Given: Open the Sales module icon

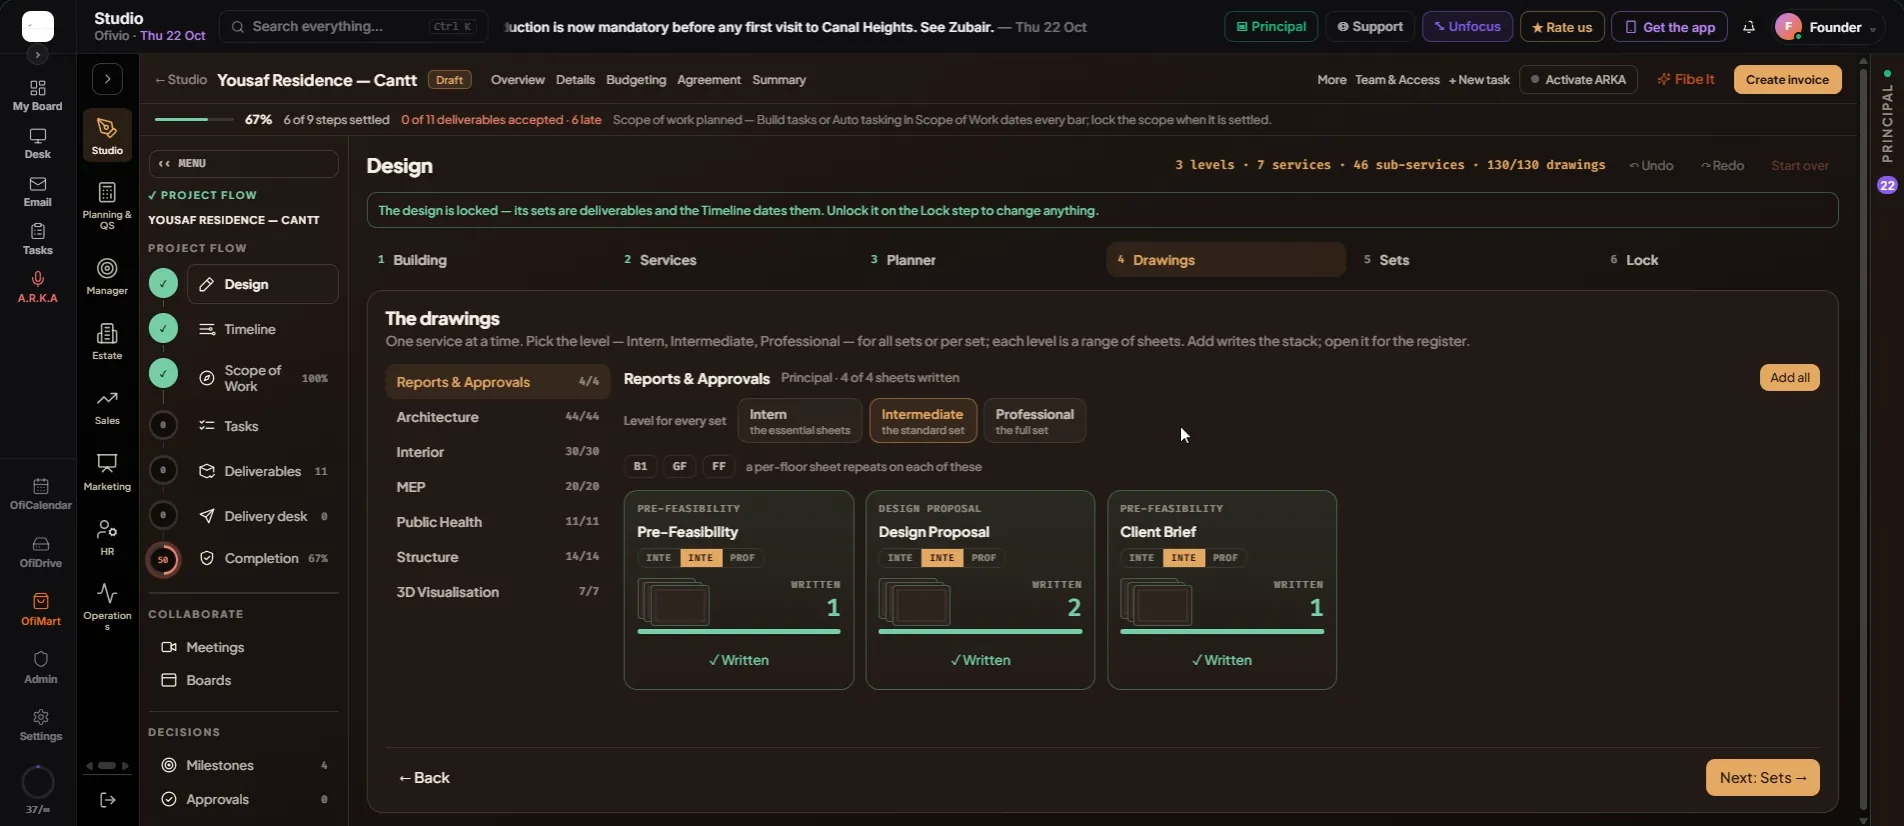Looking at the screenshot, I should 107,407.
